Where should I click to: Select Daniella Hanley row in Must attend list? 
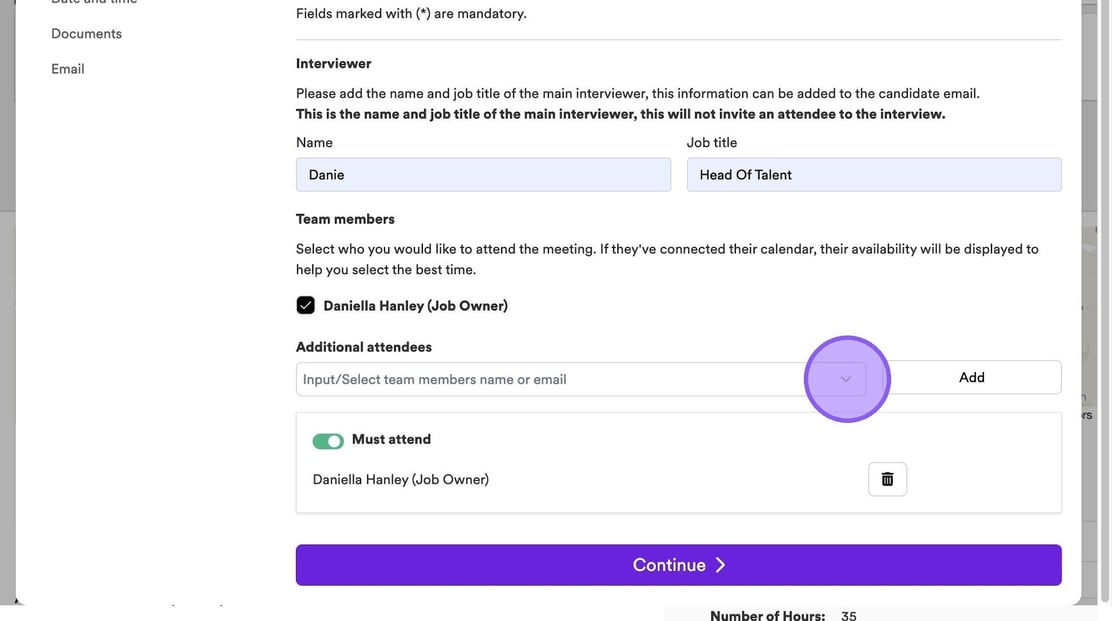pos(401,480)
